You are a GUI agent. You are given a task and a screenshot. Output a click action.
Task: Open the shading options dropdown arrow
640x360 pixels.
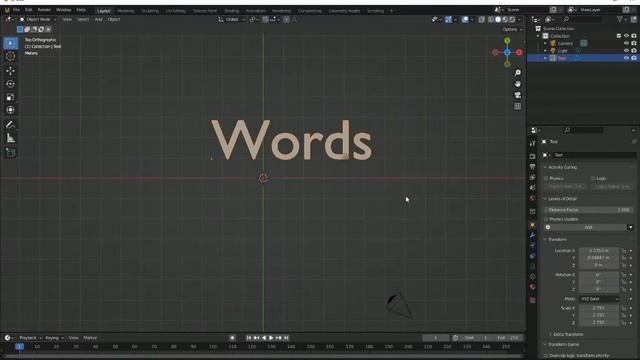(x=519, y=19)
